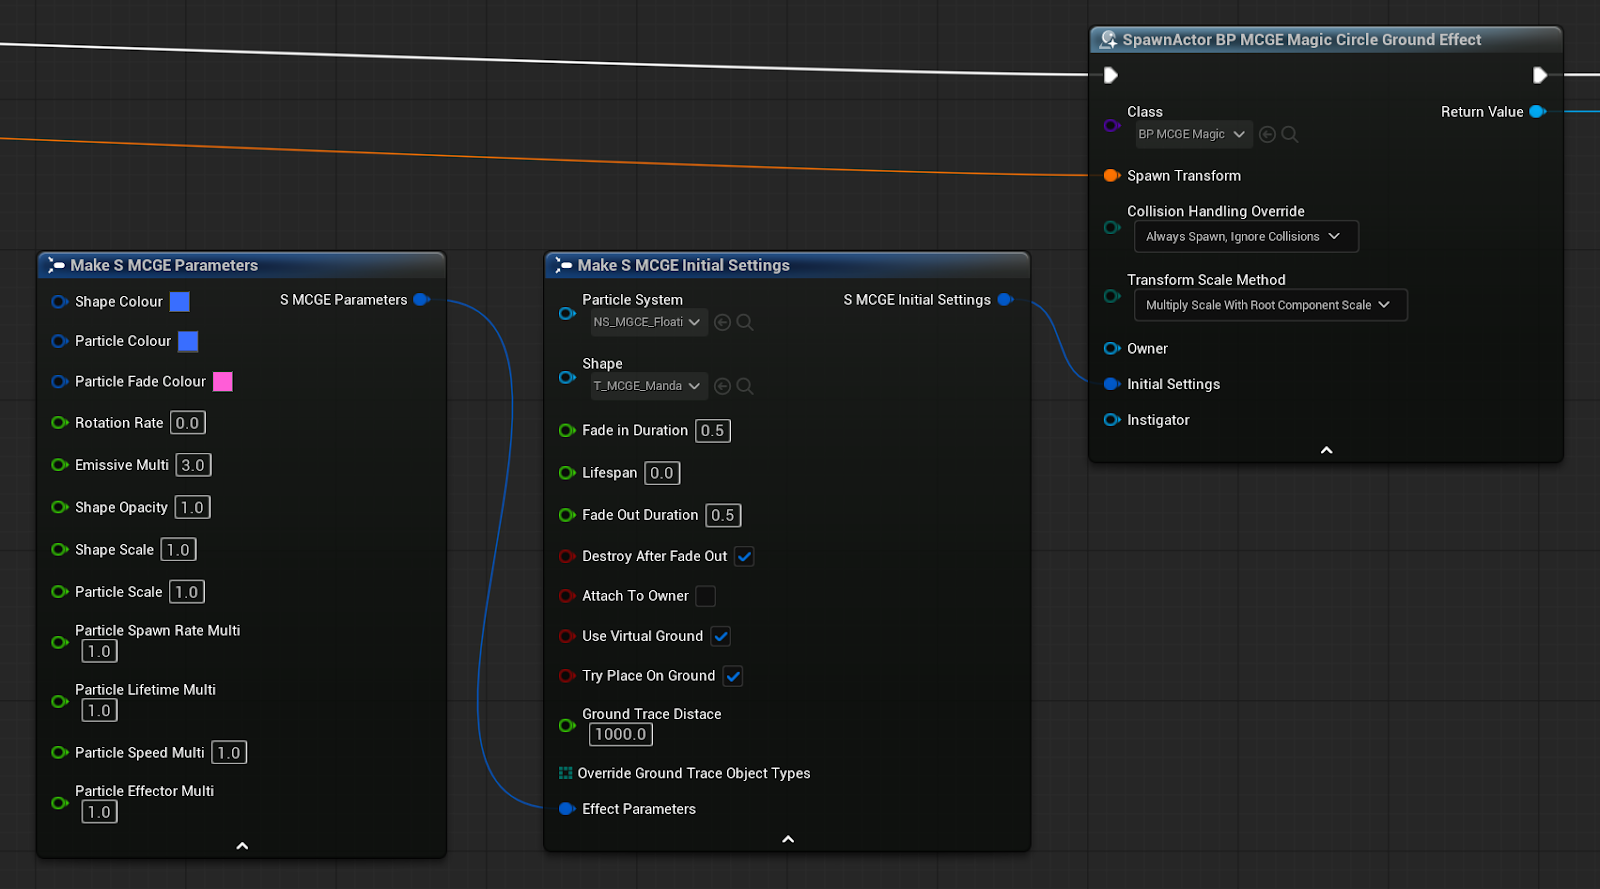Collapse the SpawnActor node advanced pins

1326,450
